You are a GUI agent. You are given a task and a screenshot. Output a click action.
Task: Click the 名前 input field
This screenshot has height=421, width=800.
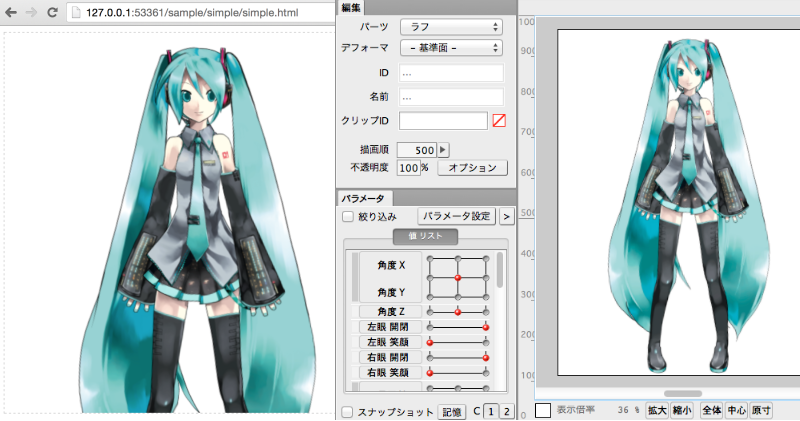pos(451,97)
